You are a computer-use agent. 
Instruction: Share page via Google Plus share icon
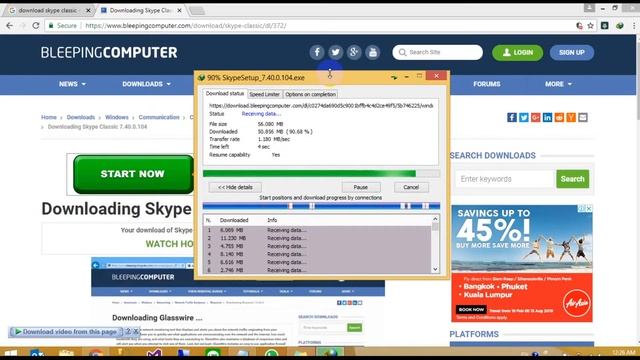536,118
